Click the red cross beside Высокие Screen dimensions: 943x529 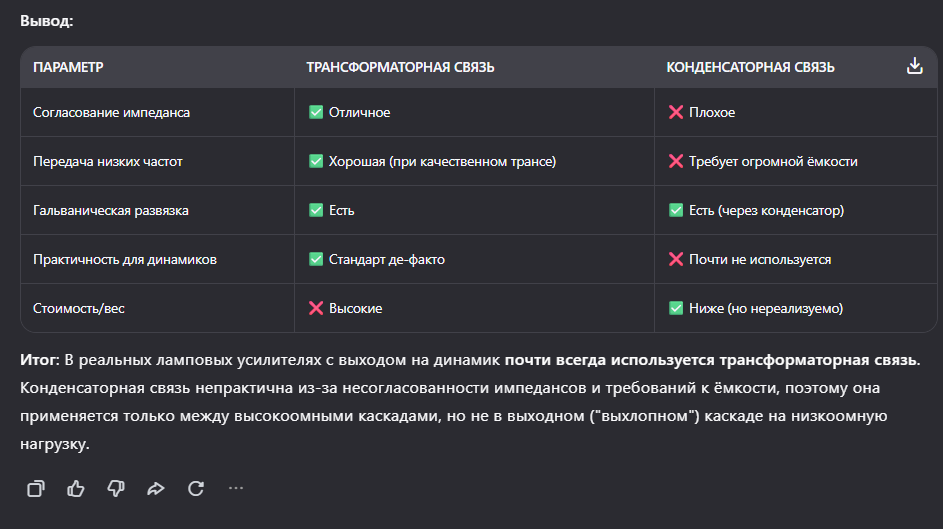point(316,308)
